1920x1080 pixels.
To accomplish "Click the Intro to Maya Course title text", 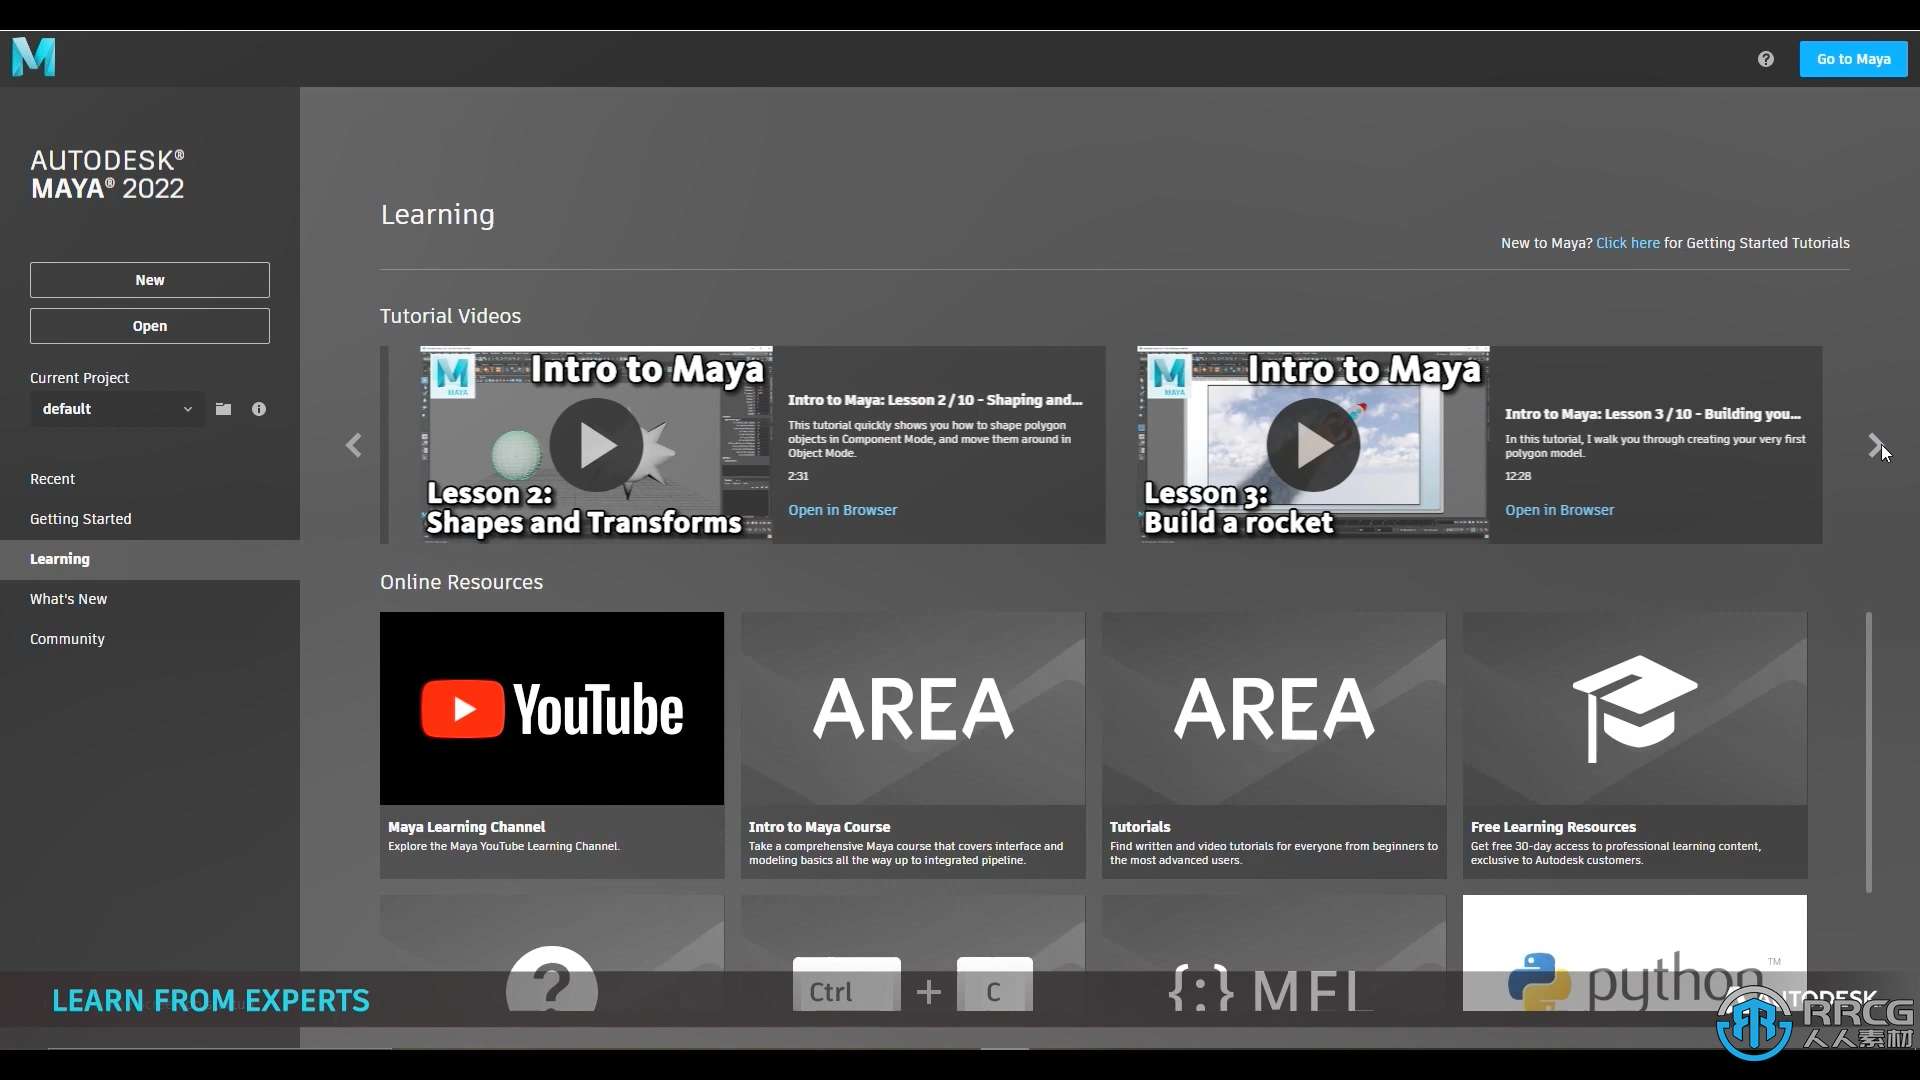I will click(x=819, y=827).
